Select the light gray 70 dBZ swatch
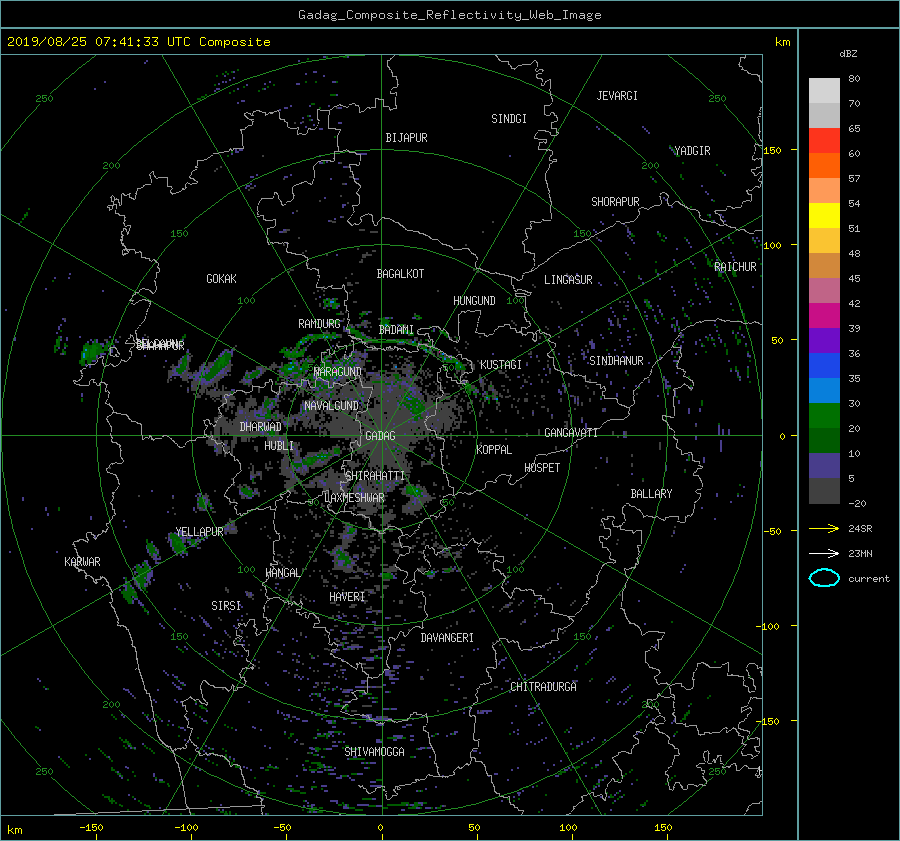This screenshot has width=900, height=841. point(824,90)
